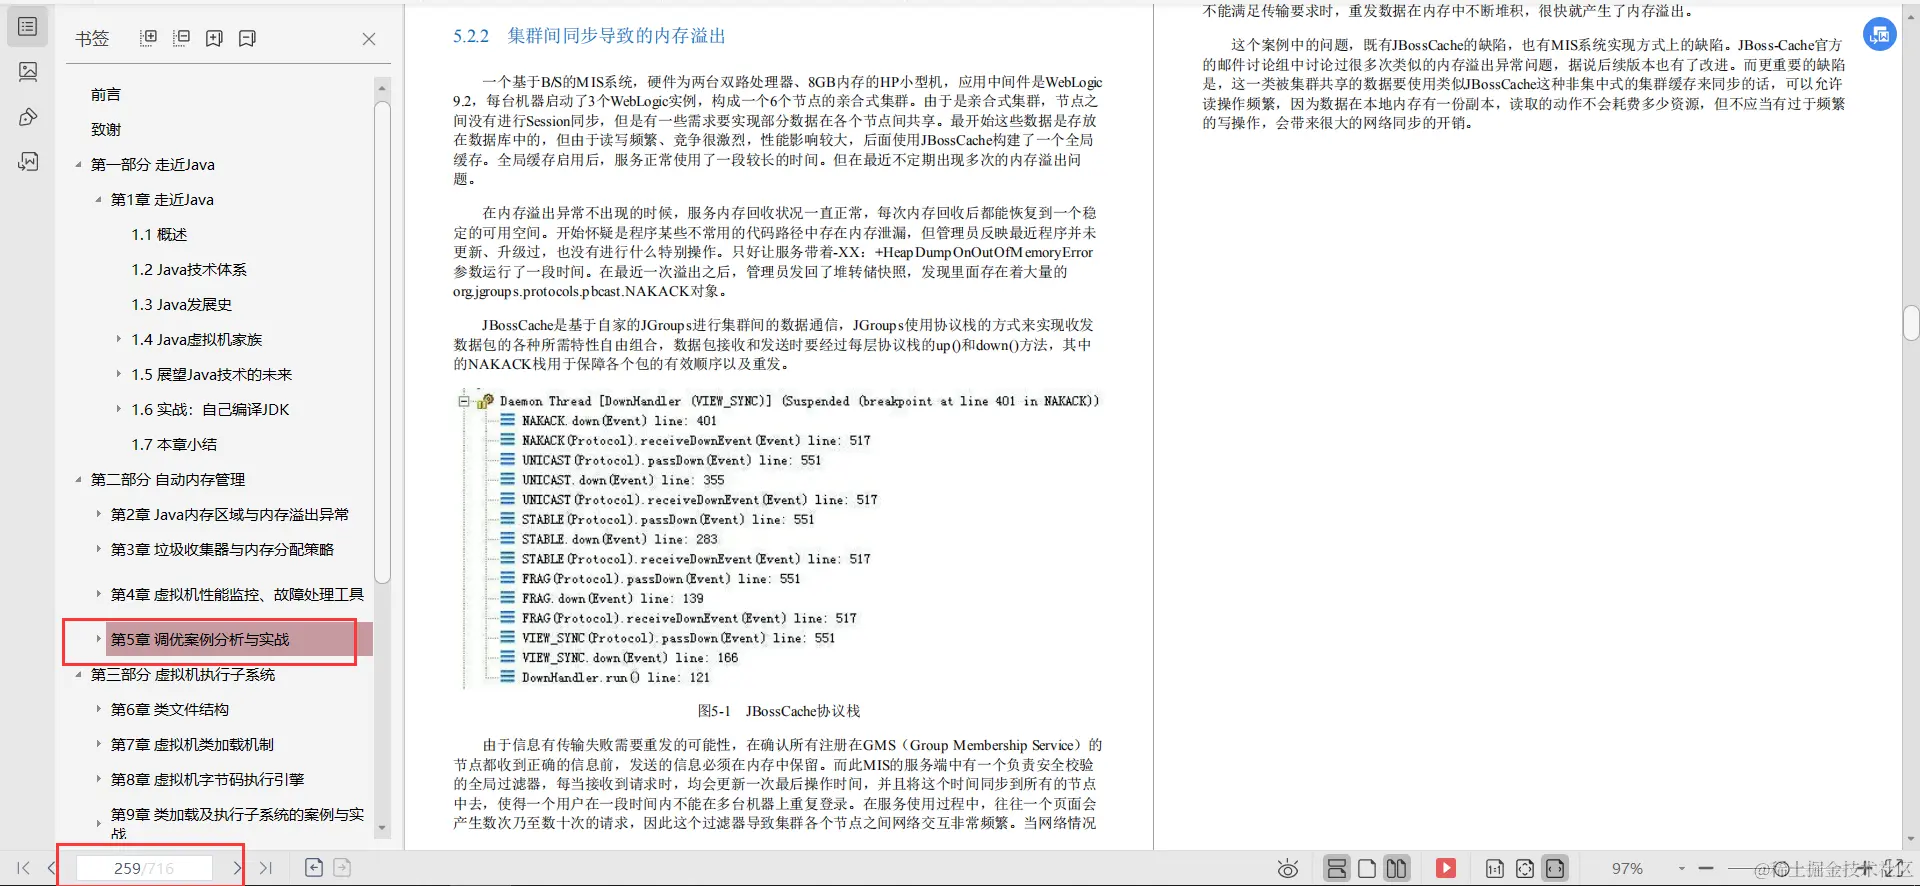Image resolution: width=1920 pixels, height=886 pixels.
Task: Click heading 5.2.2 集群间同步导致的内存溢出
Action: (589, 36)
